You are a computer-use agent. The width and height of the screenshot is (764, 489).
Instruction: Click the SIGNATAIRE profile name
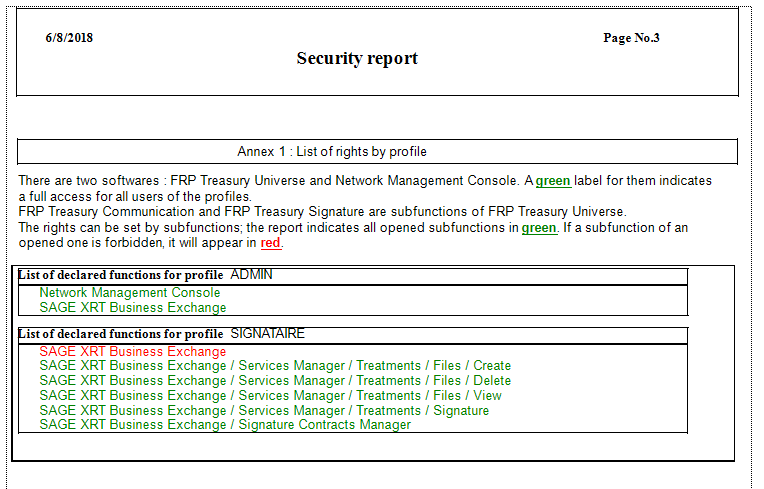pos(267,333)
